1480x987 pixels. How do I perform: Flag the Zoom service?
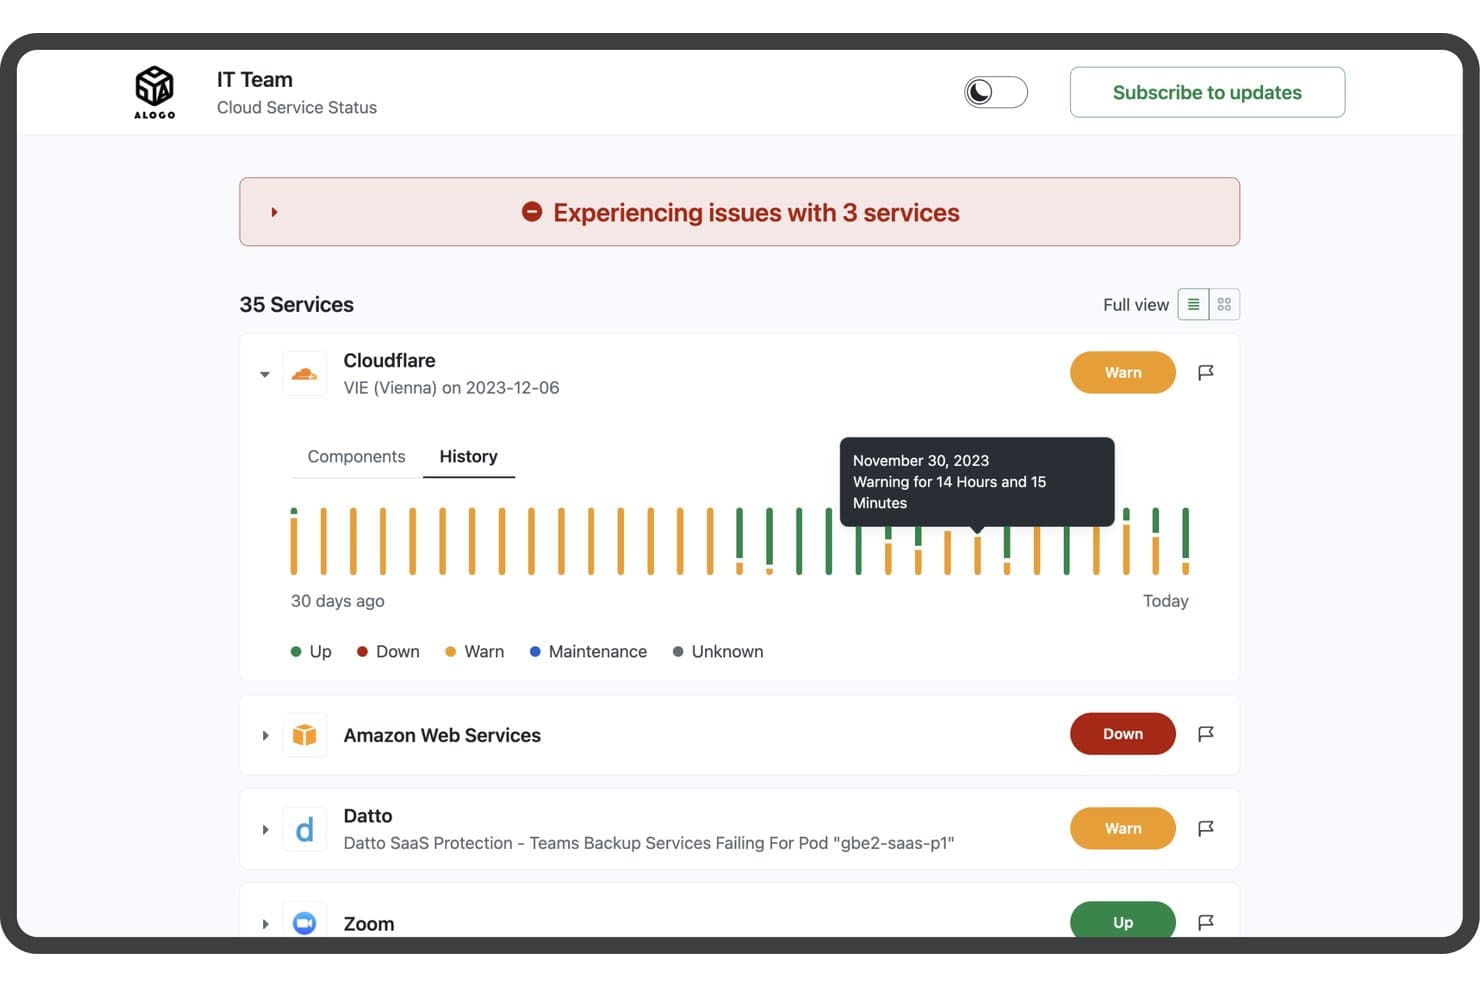(1206, 922)
